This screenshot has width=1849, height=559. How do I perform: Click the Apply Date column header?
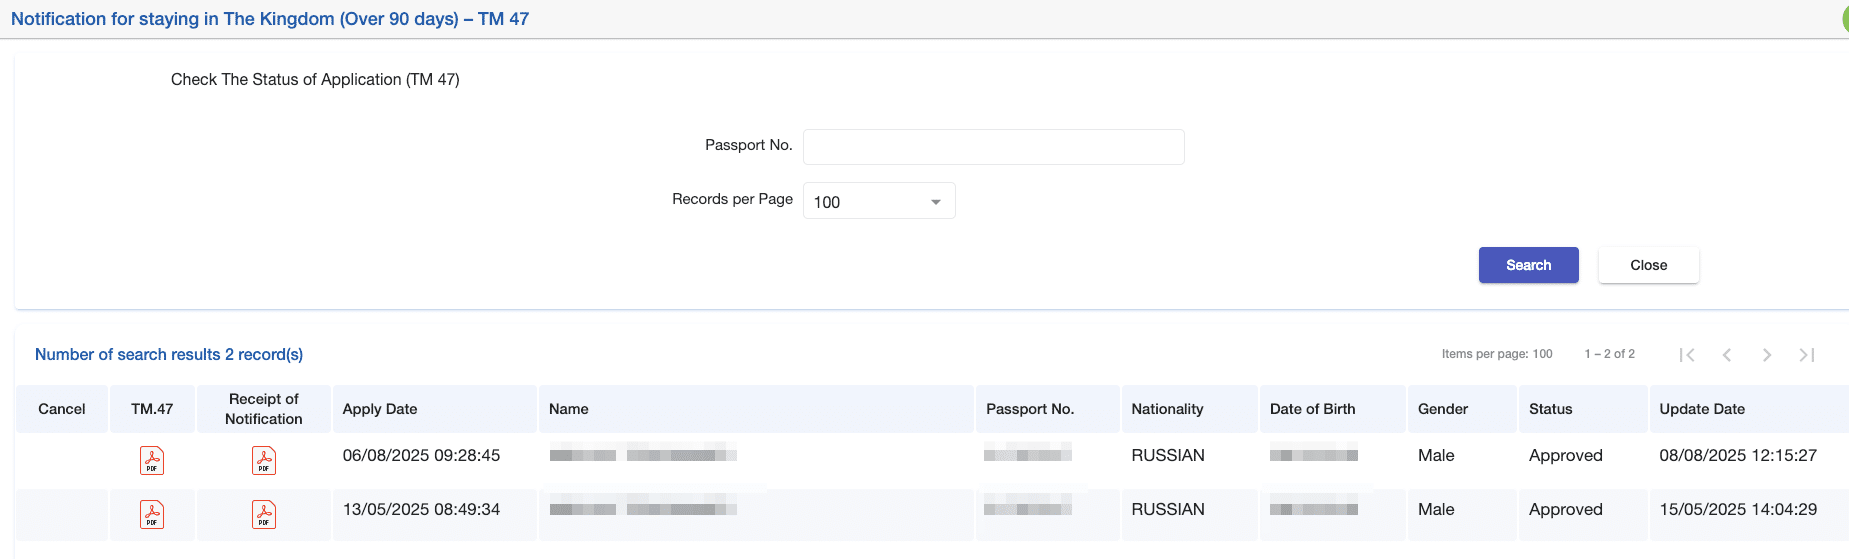pos(380,409)
